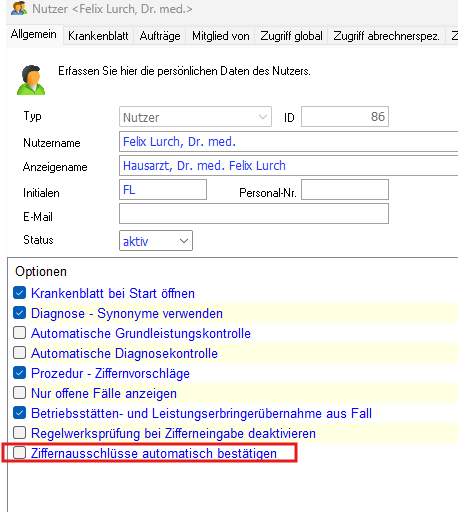Enable Automatische Diagnosekontrolle checkbox
Image resolution: width=458 pixels, height=512 pixels.
20,353
